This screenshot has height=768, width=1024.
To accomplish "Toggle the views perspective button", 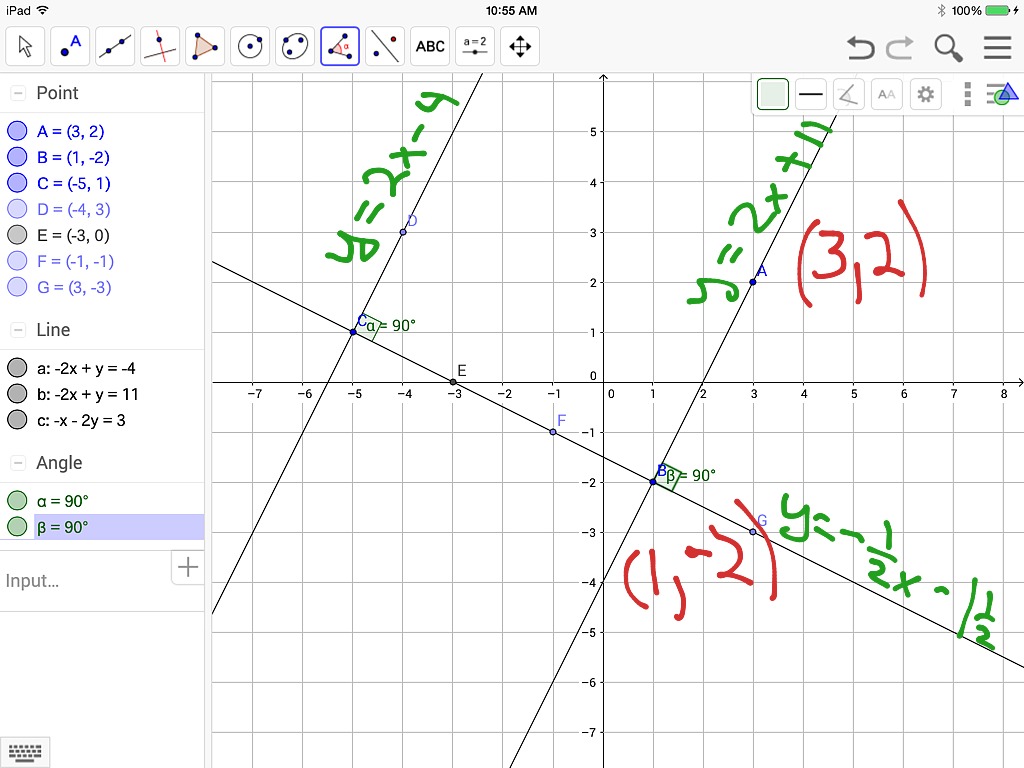I will tap(1002, 94).
